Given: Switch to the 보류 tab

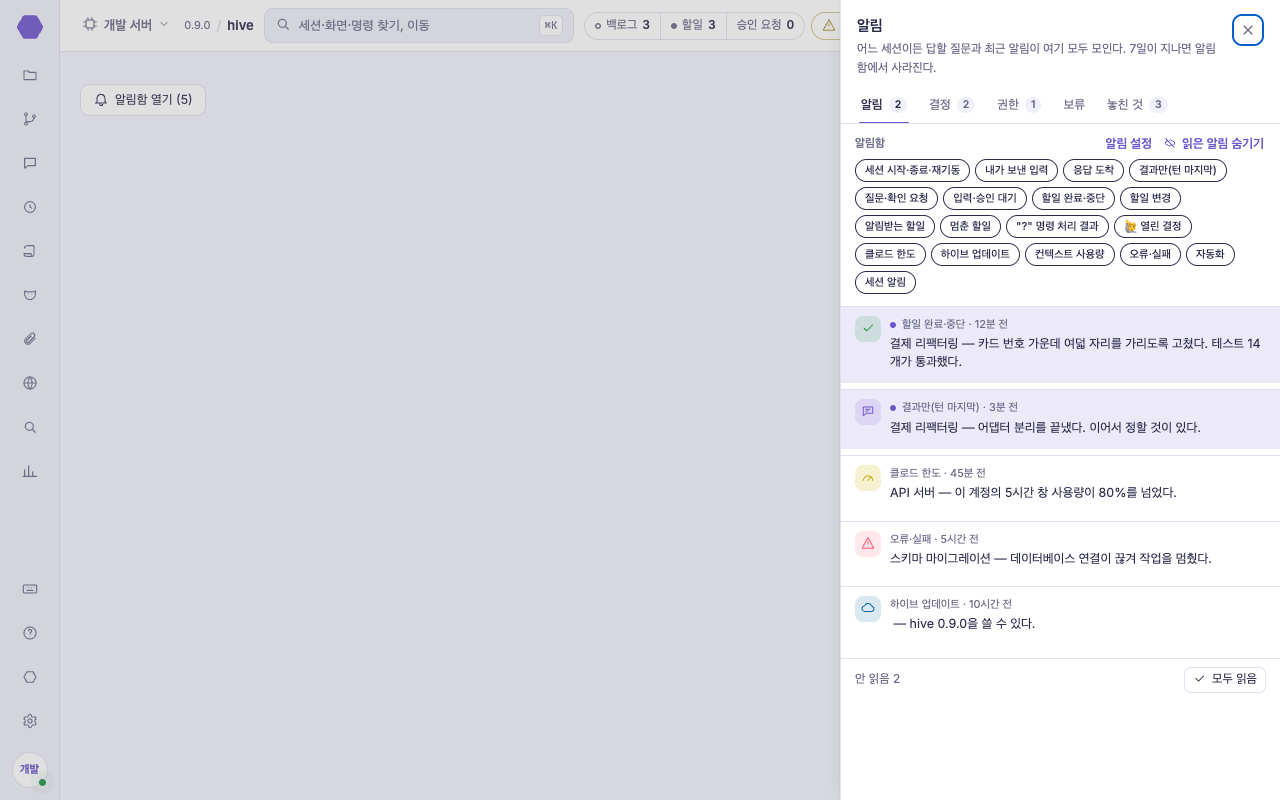Looking at the screenshot, I should (x=1074, y=104).
